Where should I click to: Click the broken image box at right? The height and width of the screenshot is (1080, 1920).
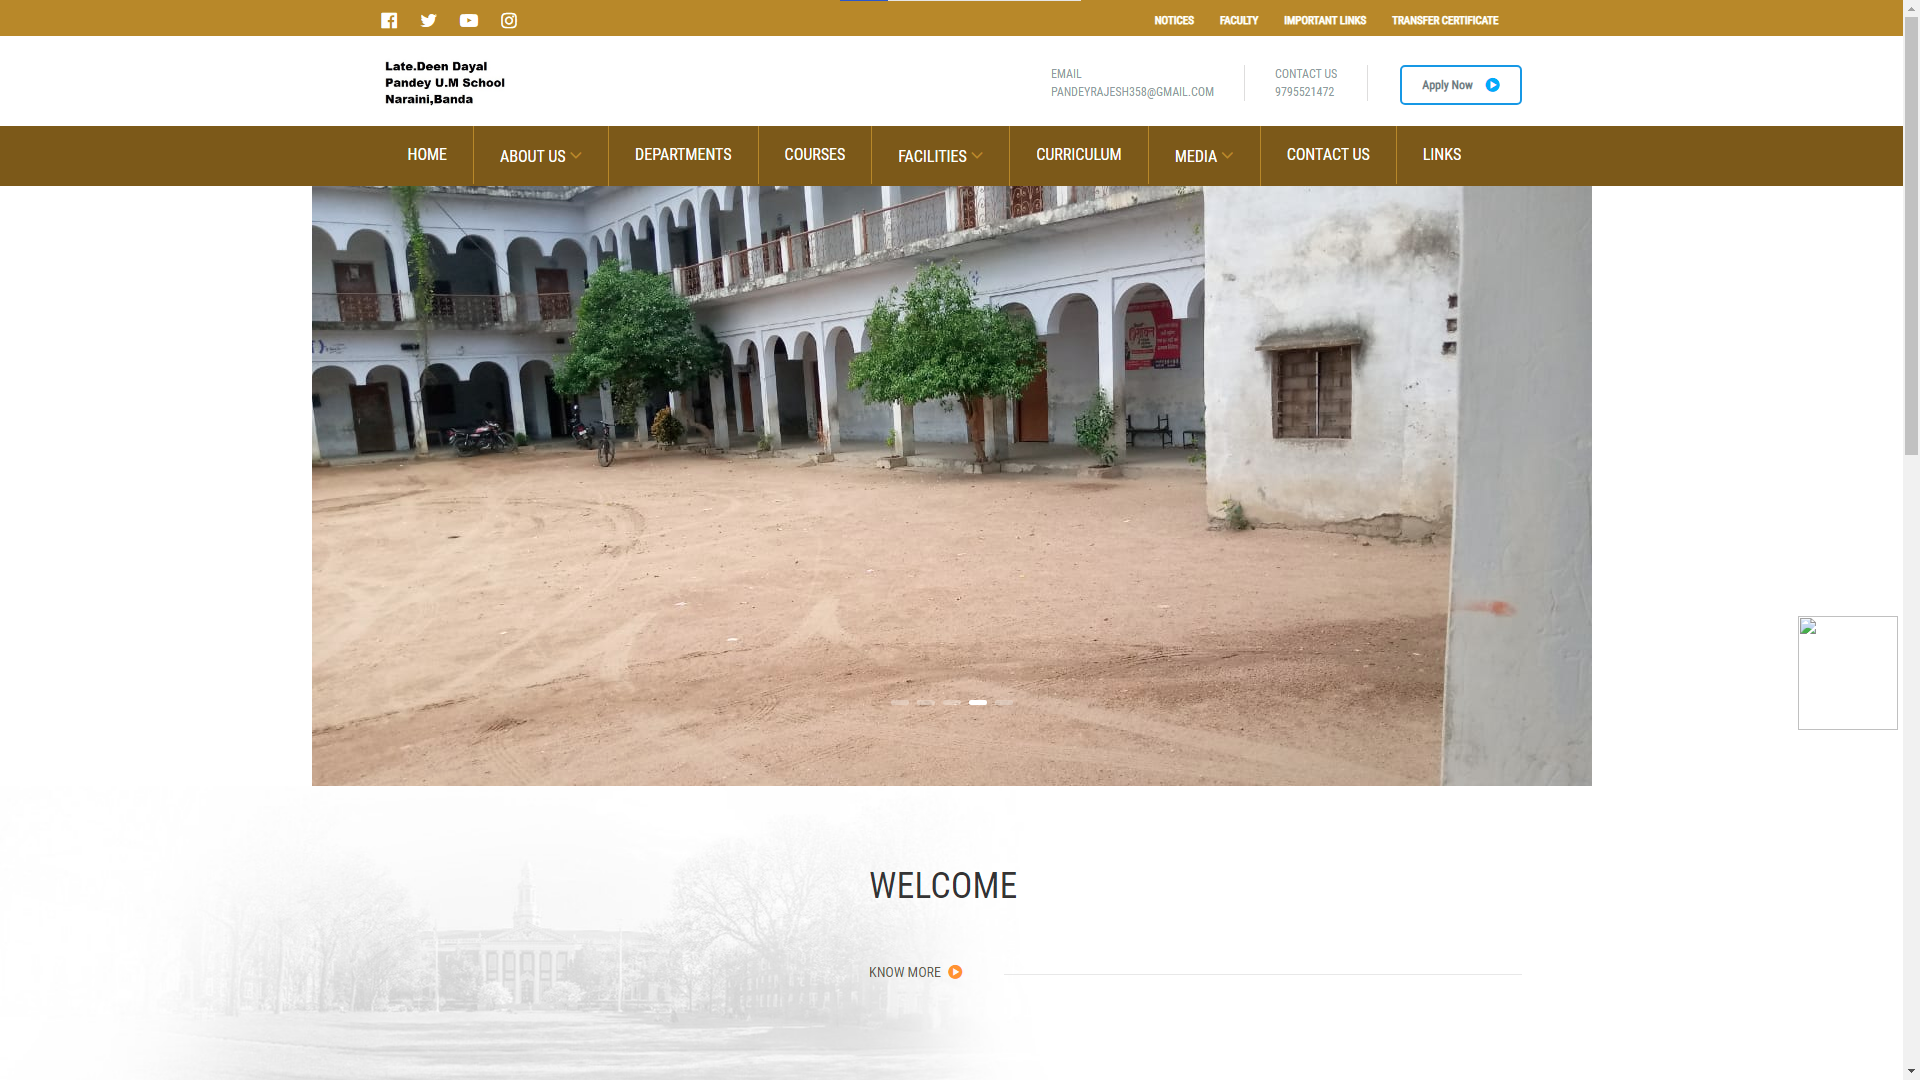[1847, 673]
